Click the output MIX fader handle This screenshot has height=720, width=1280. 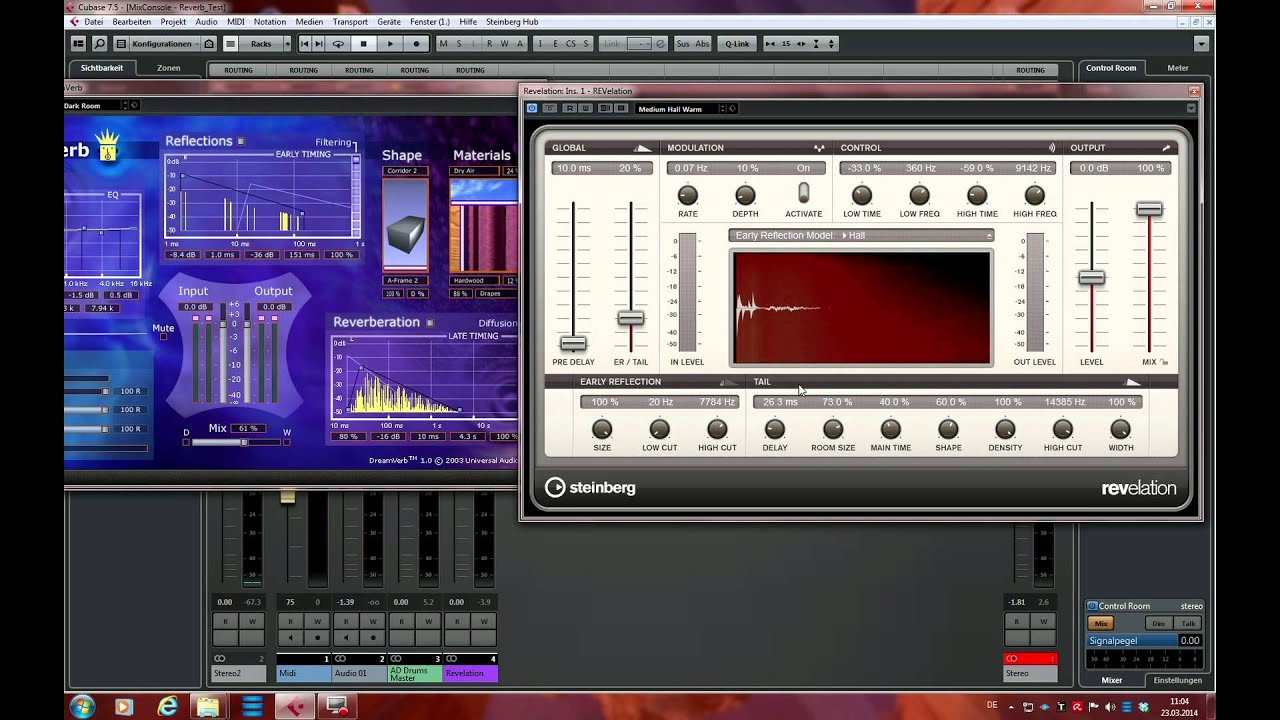[1149, 209]
